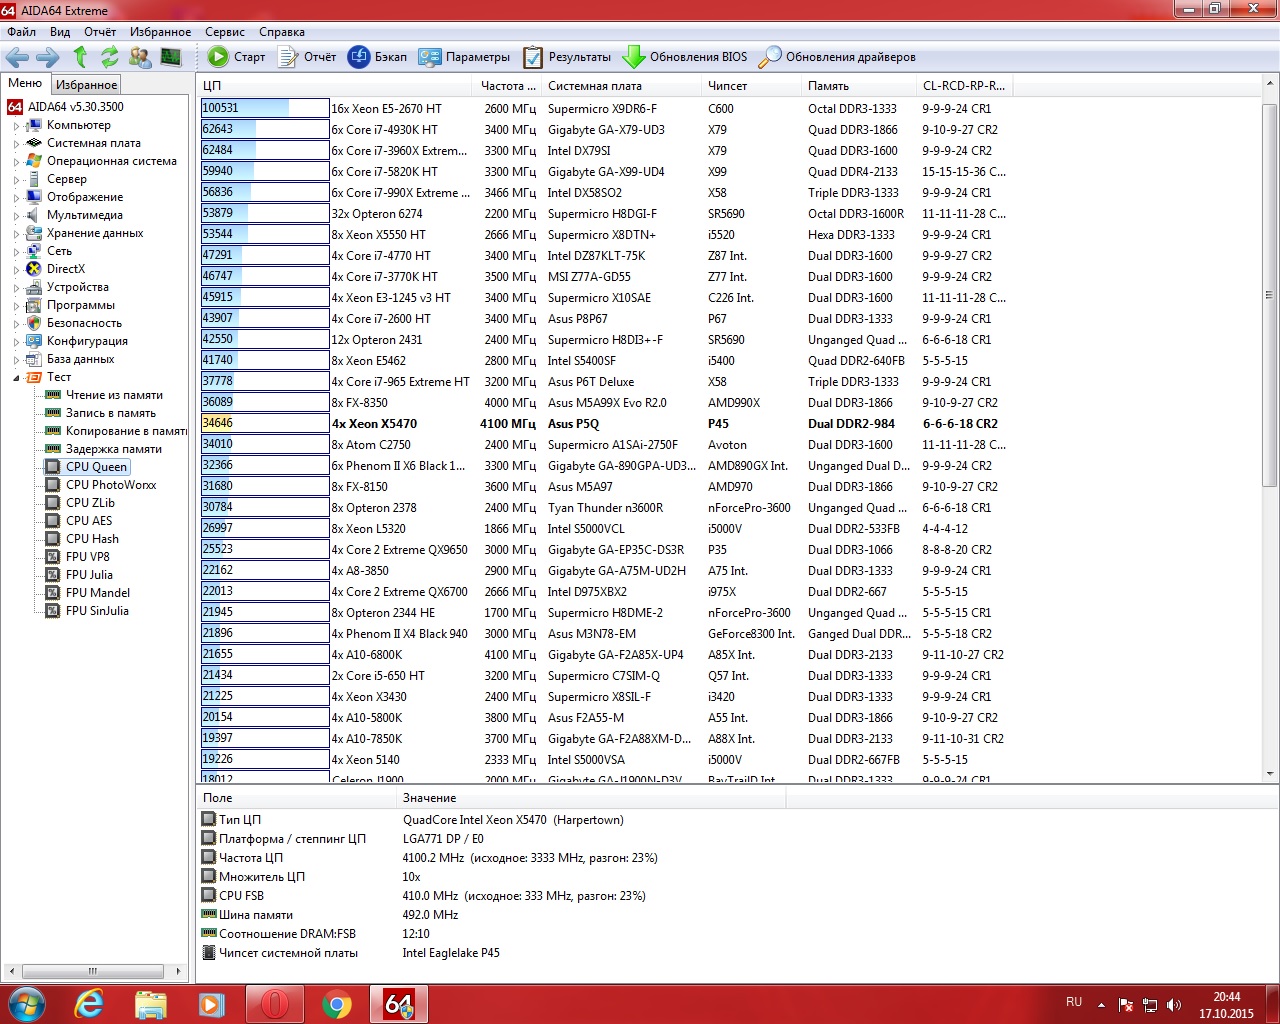Expand the Сервер tree node
This screenshot has width=1280, height=1024.
pos(17,180)
